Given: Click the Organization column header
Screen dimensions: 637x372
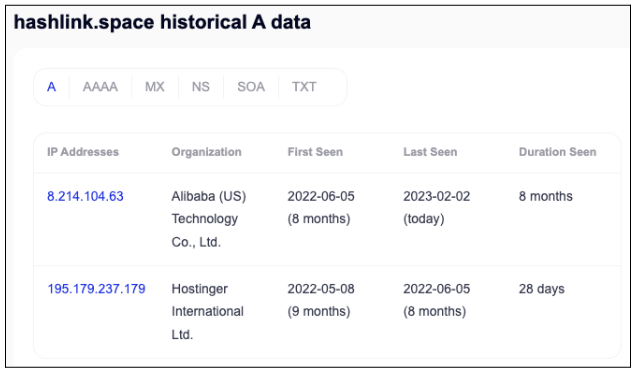Looking at the screenshot, I should (206, 152).
